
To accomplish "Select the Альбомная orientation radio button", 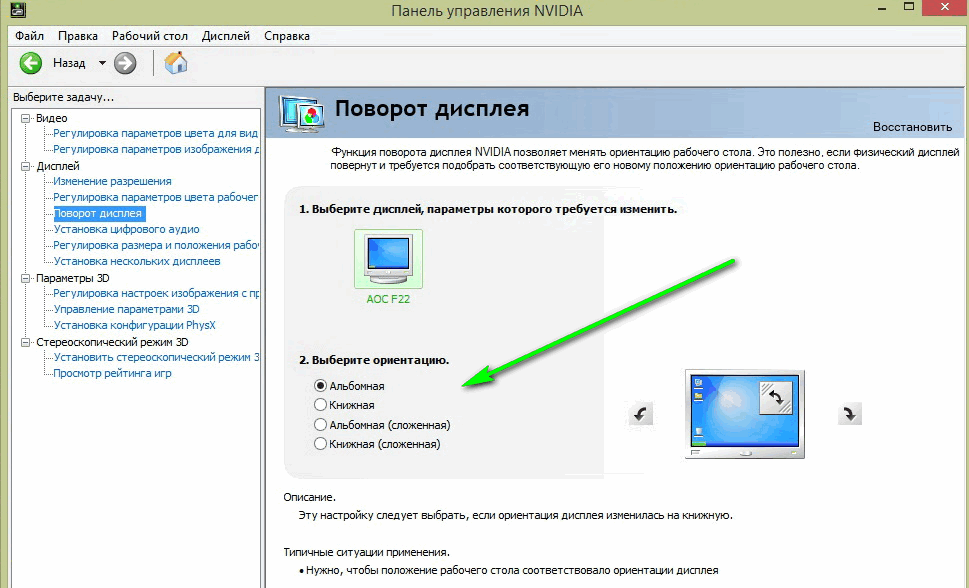I will click(321, 385).
